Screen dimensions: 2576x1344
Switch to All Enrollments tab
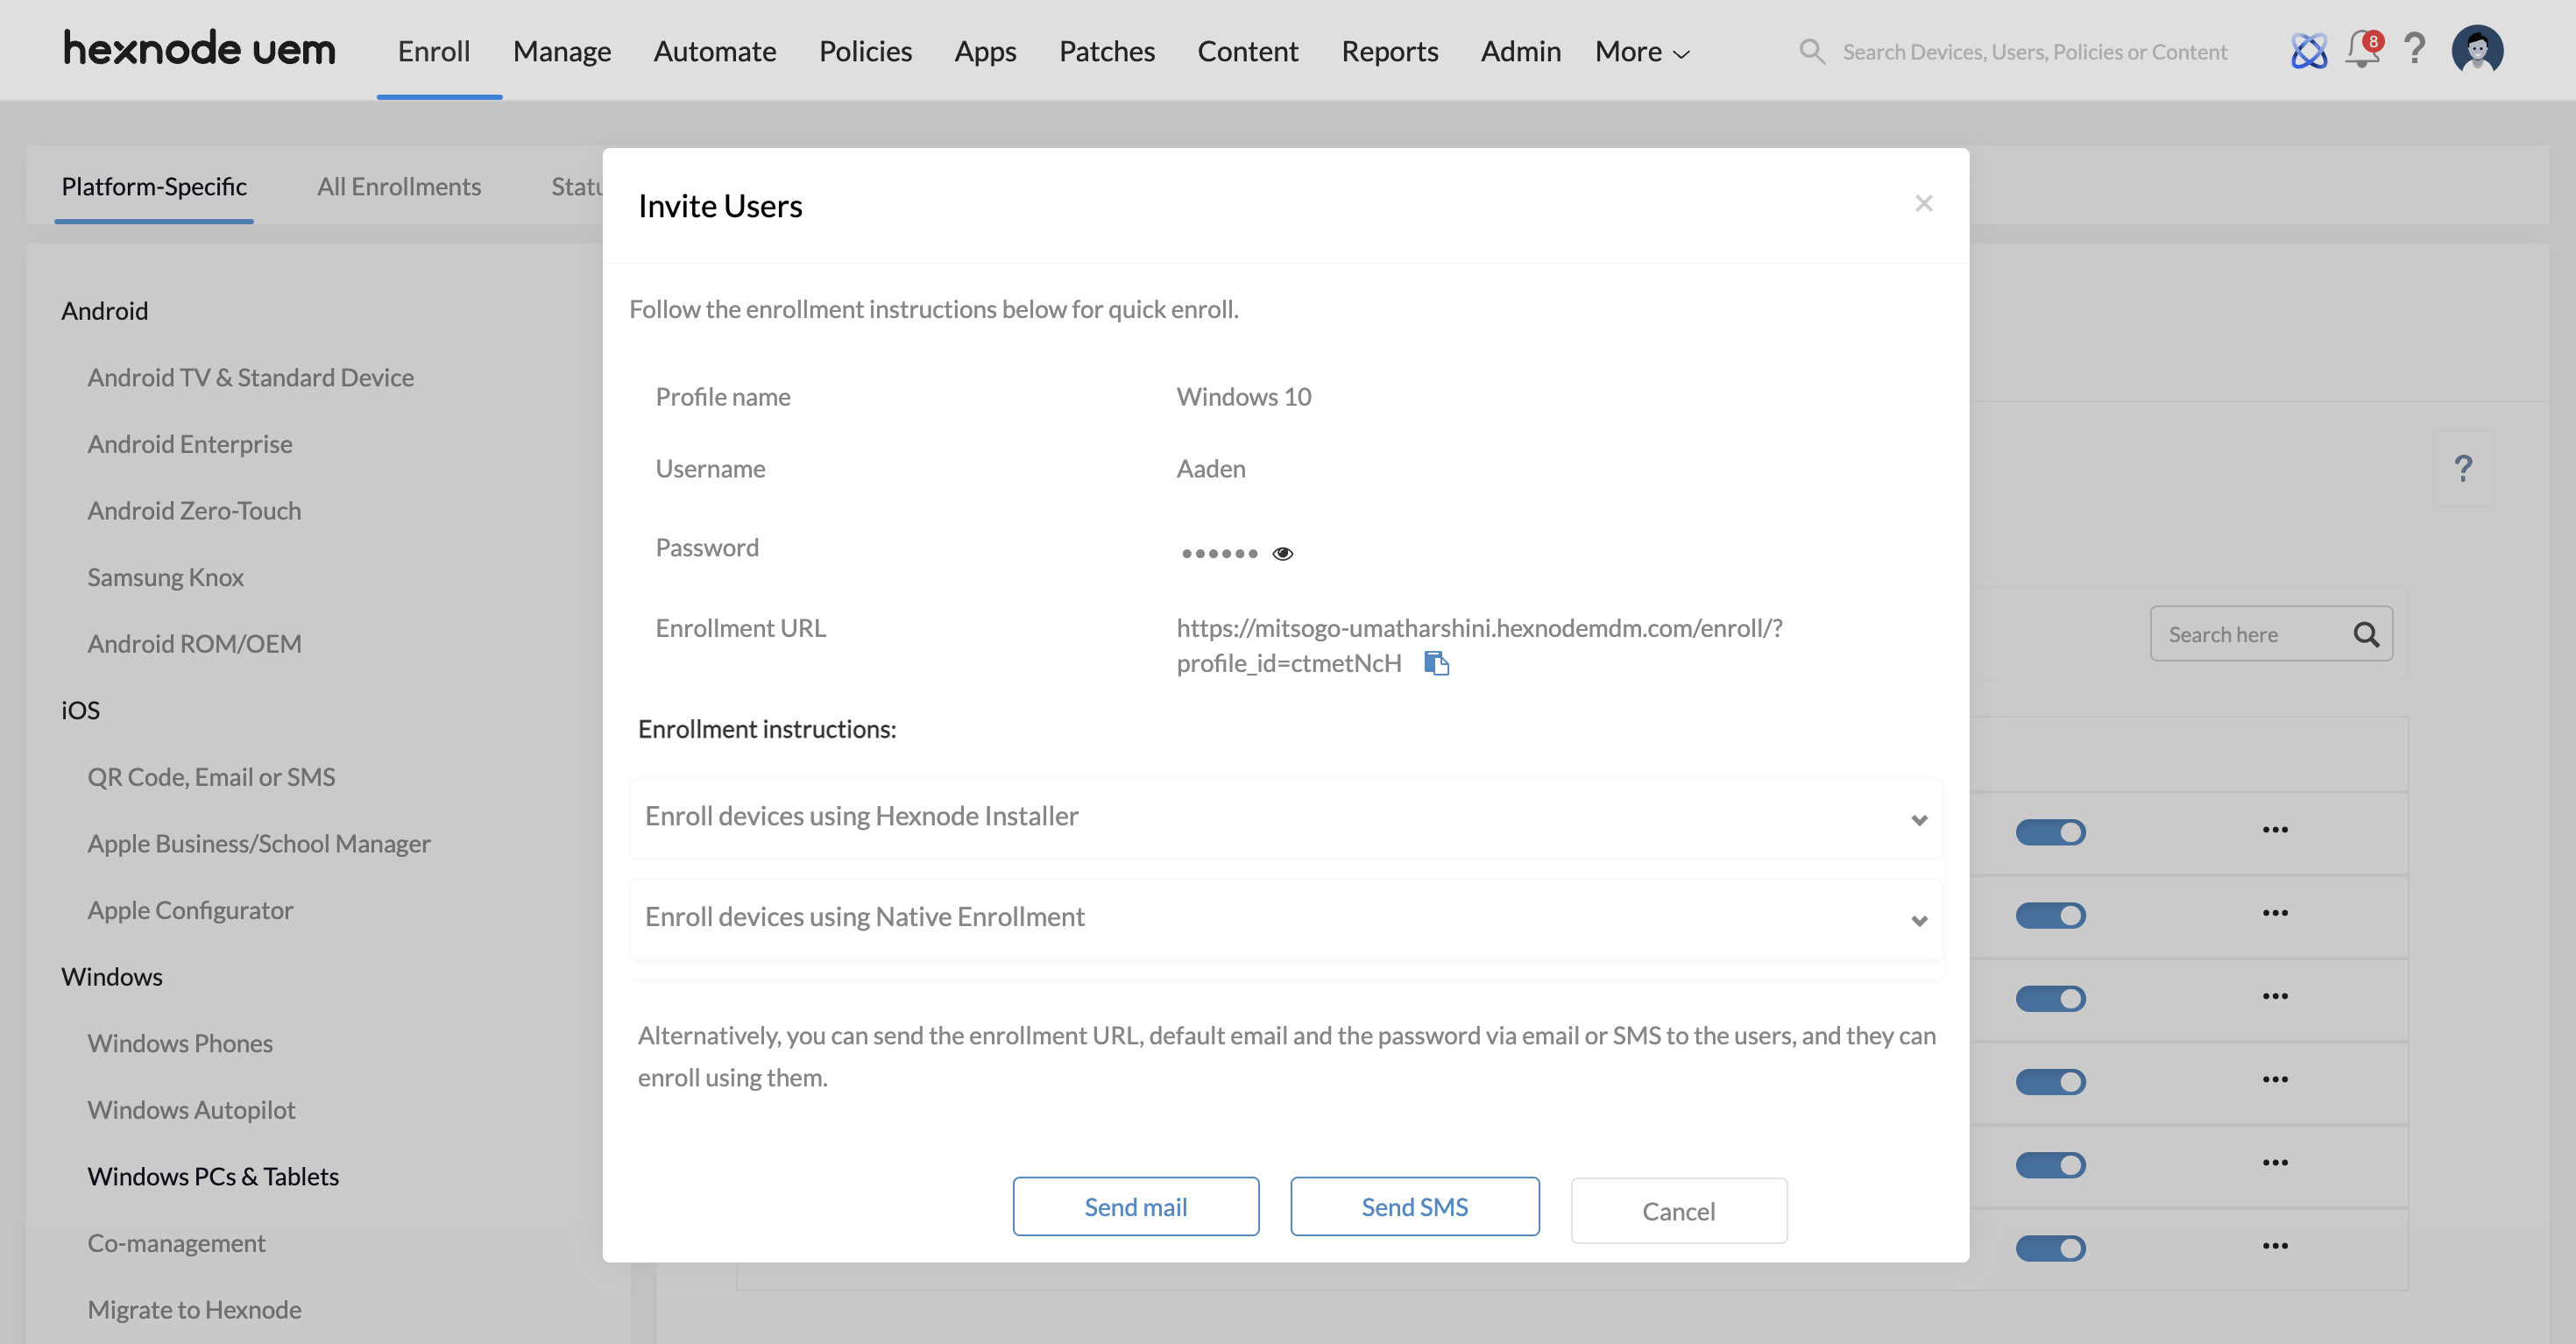pyautogui.click(x=398, y=187)
